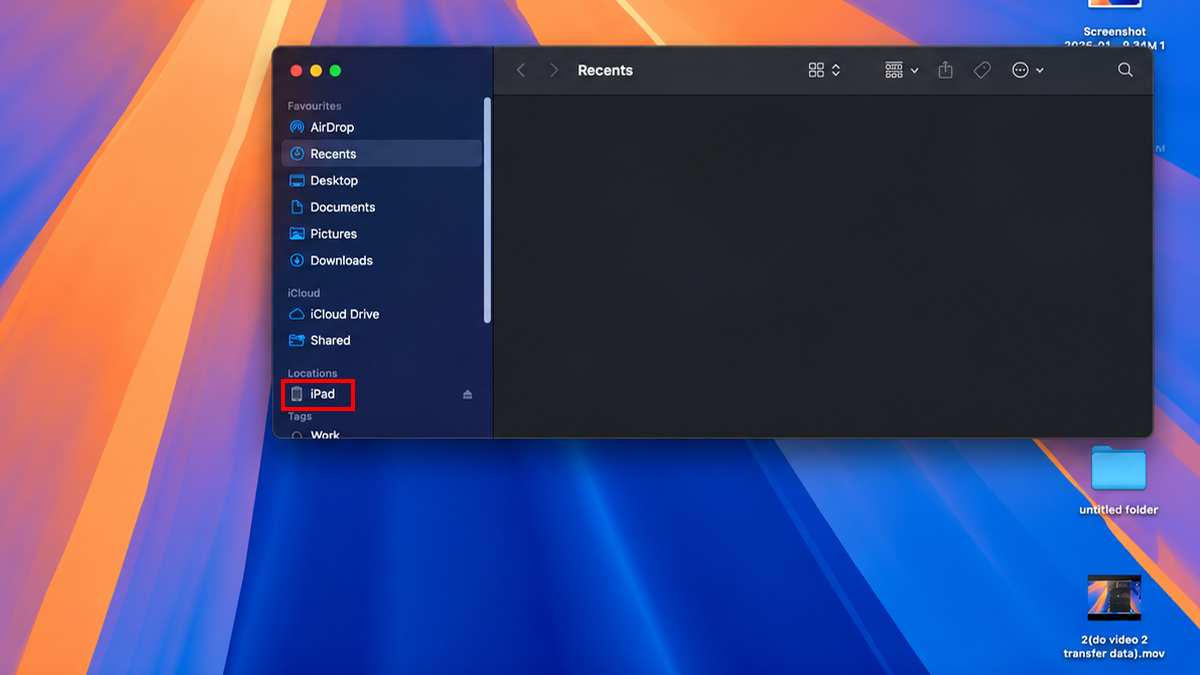Click the Share toolbar icon
The height and width of the screenshot is (675, 1200).
pyautogui.click(x=945, y=70)
